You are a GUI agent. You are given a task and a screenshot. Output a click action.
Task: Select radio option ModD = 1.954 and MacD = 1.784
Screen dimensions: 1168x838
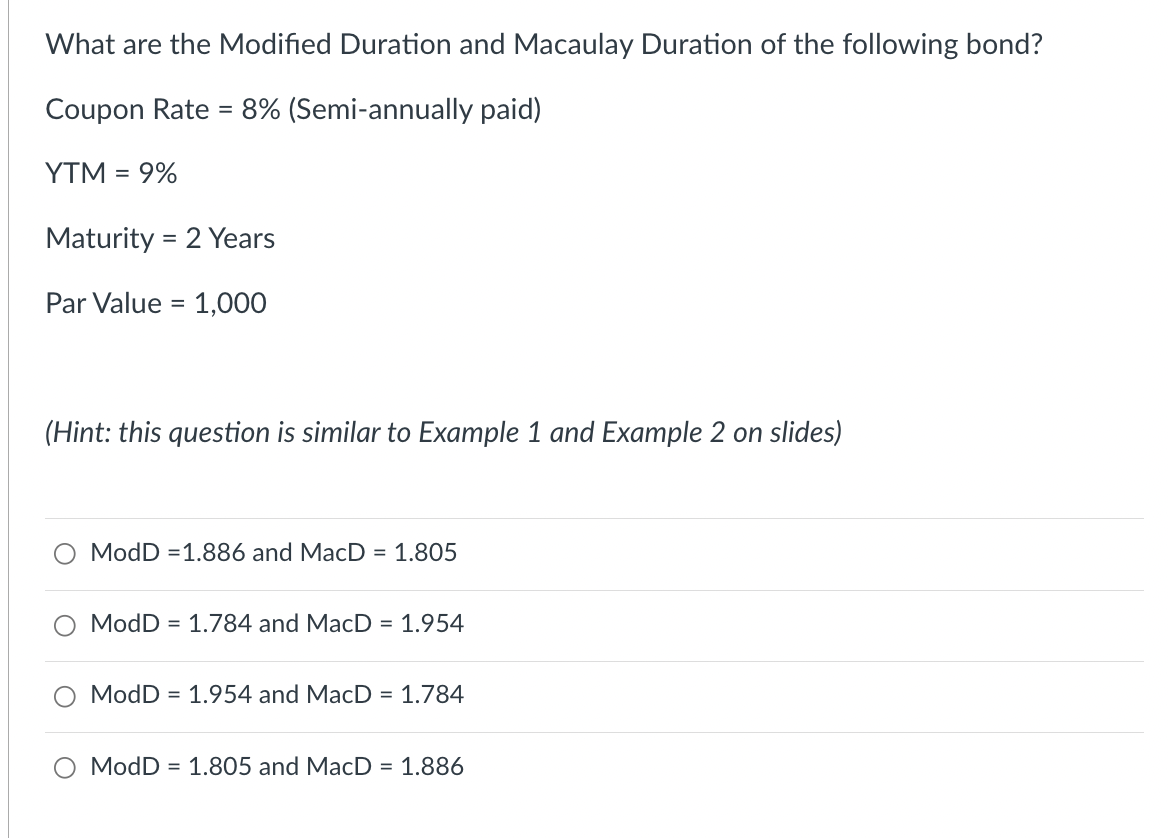coord(65,696)
